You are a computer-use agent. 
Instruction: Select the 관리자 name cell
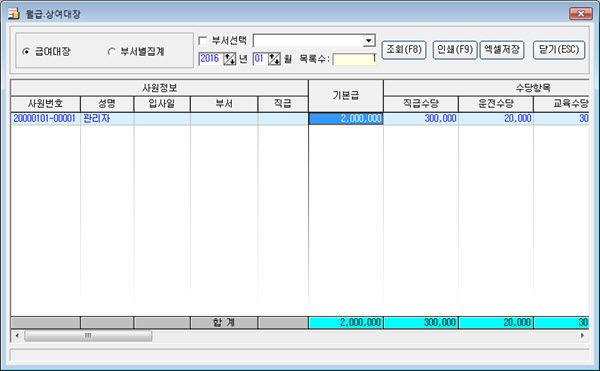tap(107, 119)
